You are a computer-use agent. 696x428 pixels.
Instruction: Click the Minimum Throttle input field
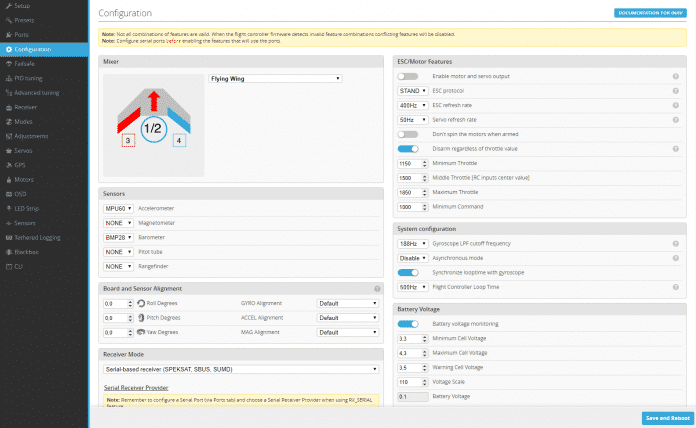pyautogui.click(x=412, y=163)
